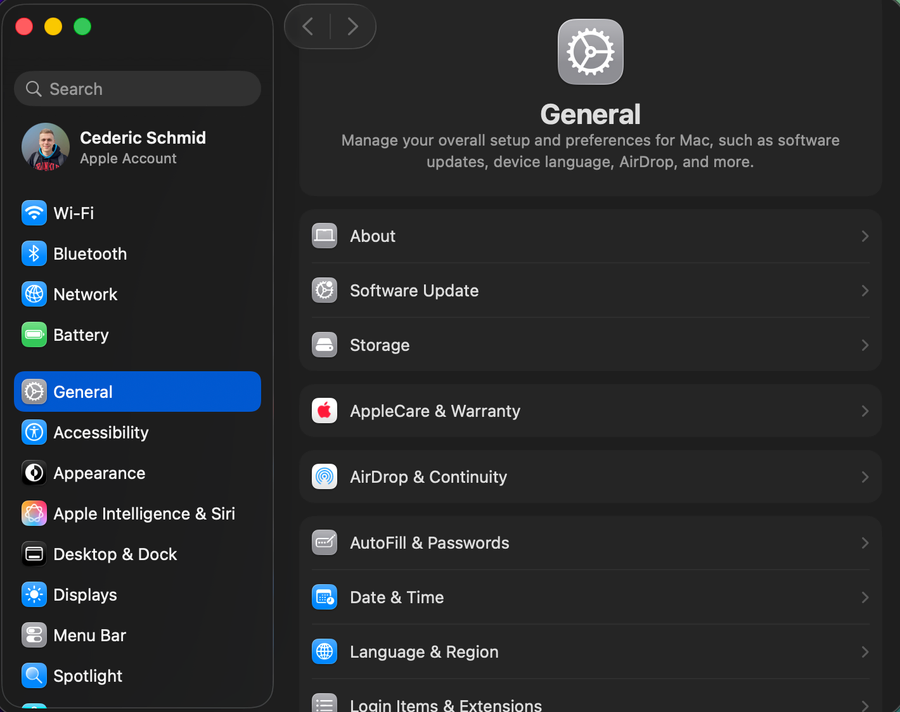This screenshot has height=712, width=900.
Task: Select the highlighted "General" label
Action: click(x=83, y=392)
